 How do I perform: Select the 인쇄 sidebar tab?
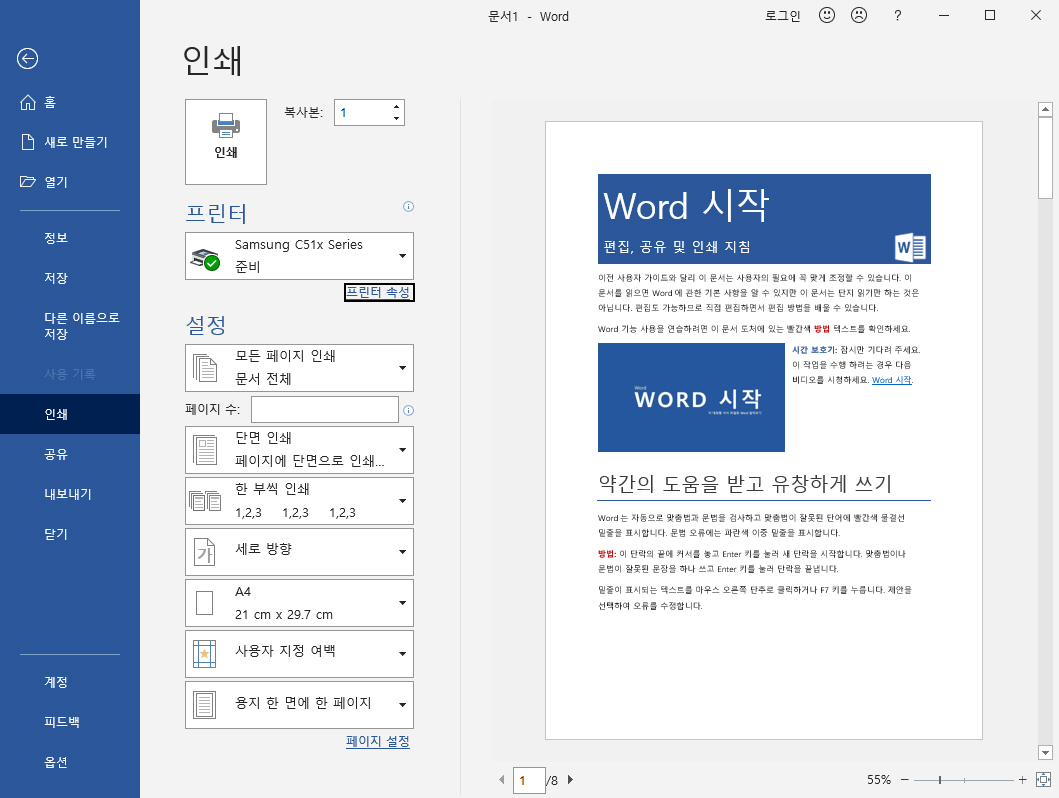coord(70,414)
